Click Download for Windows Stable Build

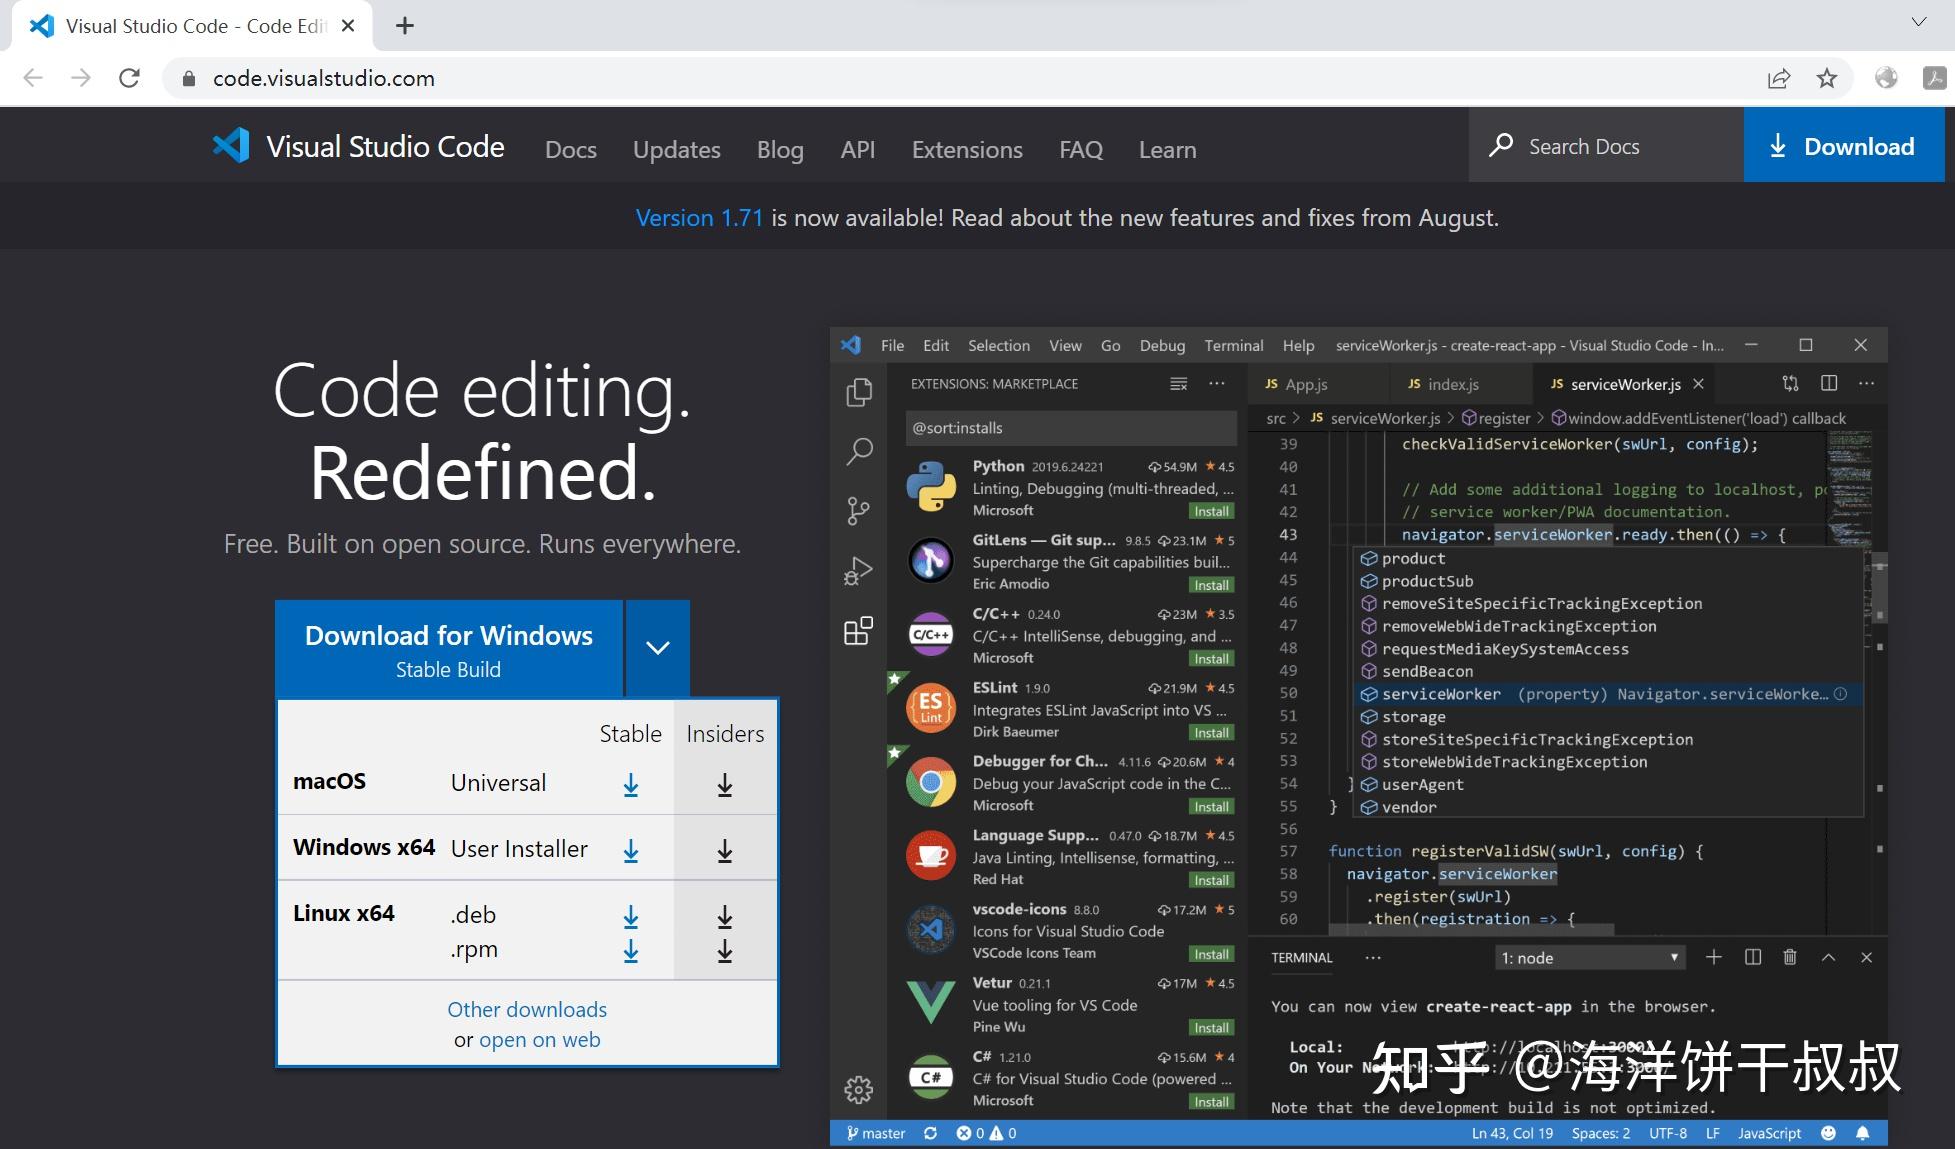(x=449, y=649)
